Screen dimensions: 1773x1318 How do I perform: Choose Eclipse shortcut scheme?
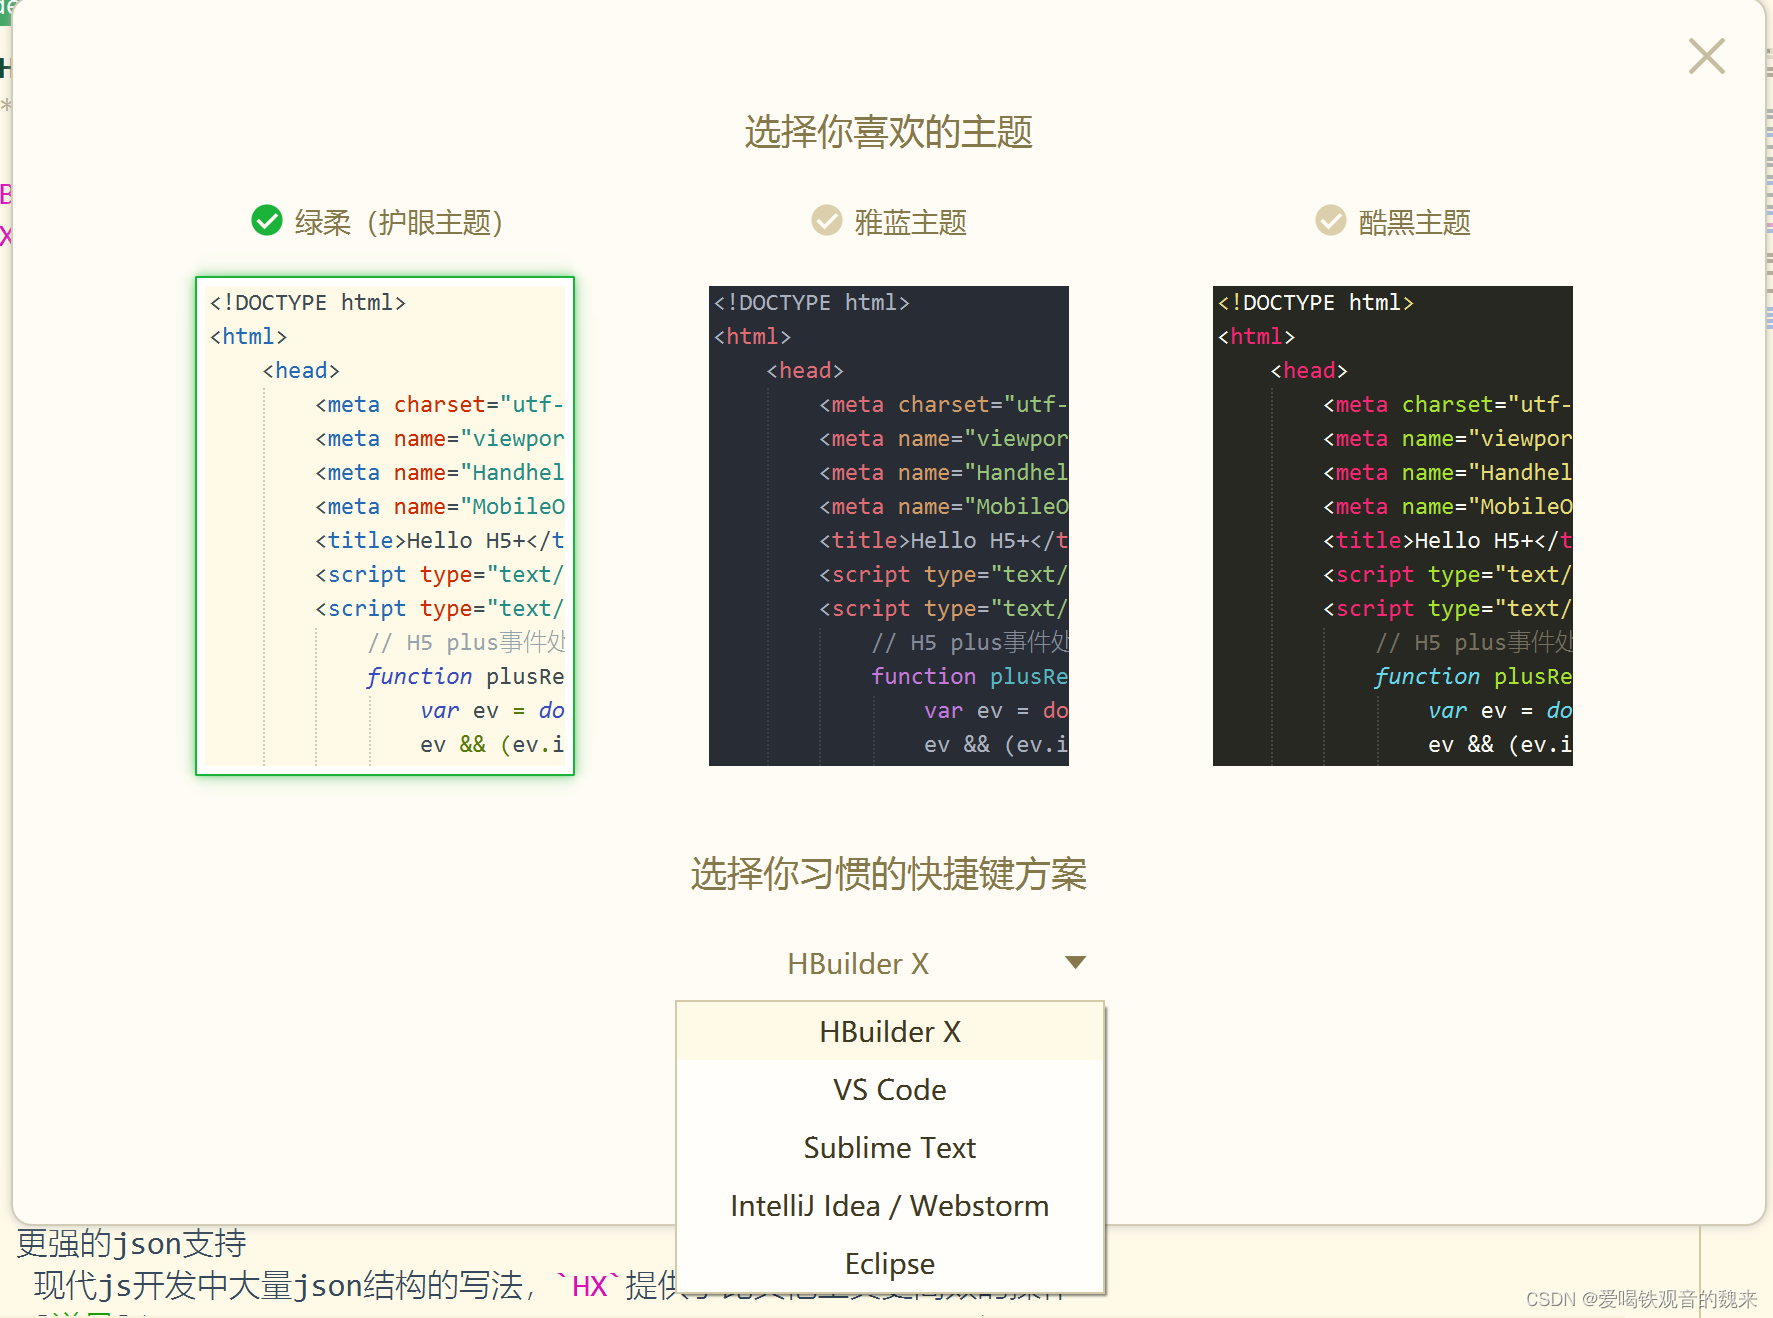[x=890, y=1264]
